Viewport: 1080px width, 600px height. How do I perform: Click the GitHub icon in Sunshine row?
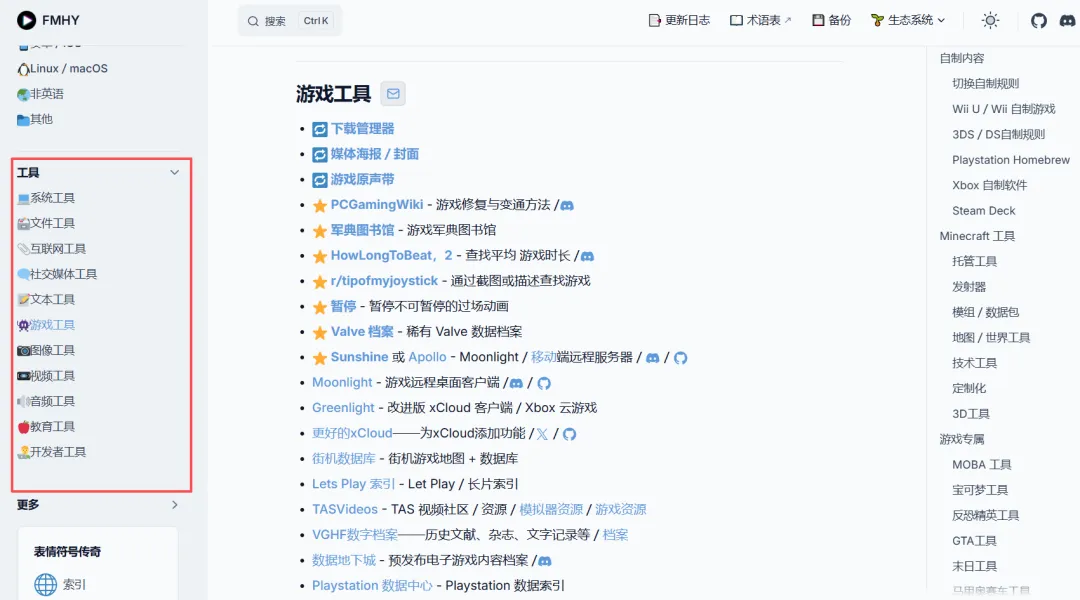coord(681,358)
